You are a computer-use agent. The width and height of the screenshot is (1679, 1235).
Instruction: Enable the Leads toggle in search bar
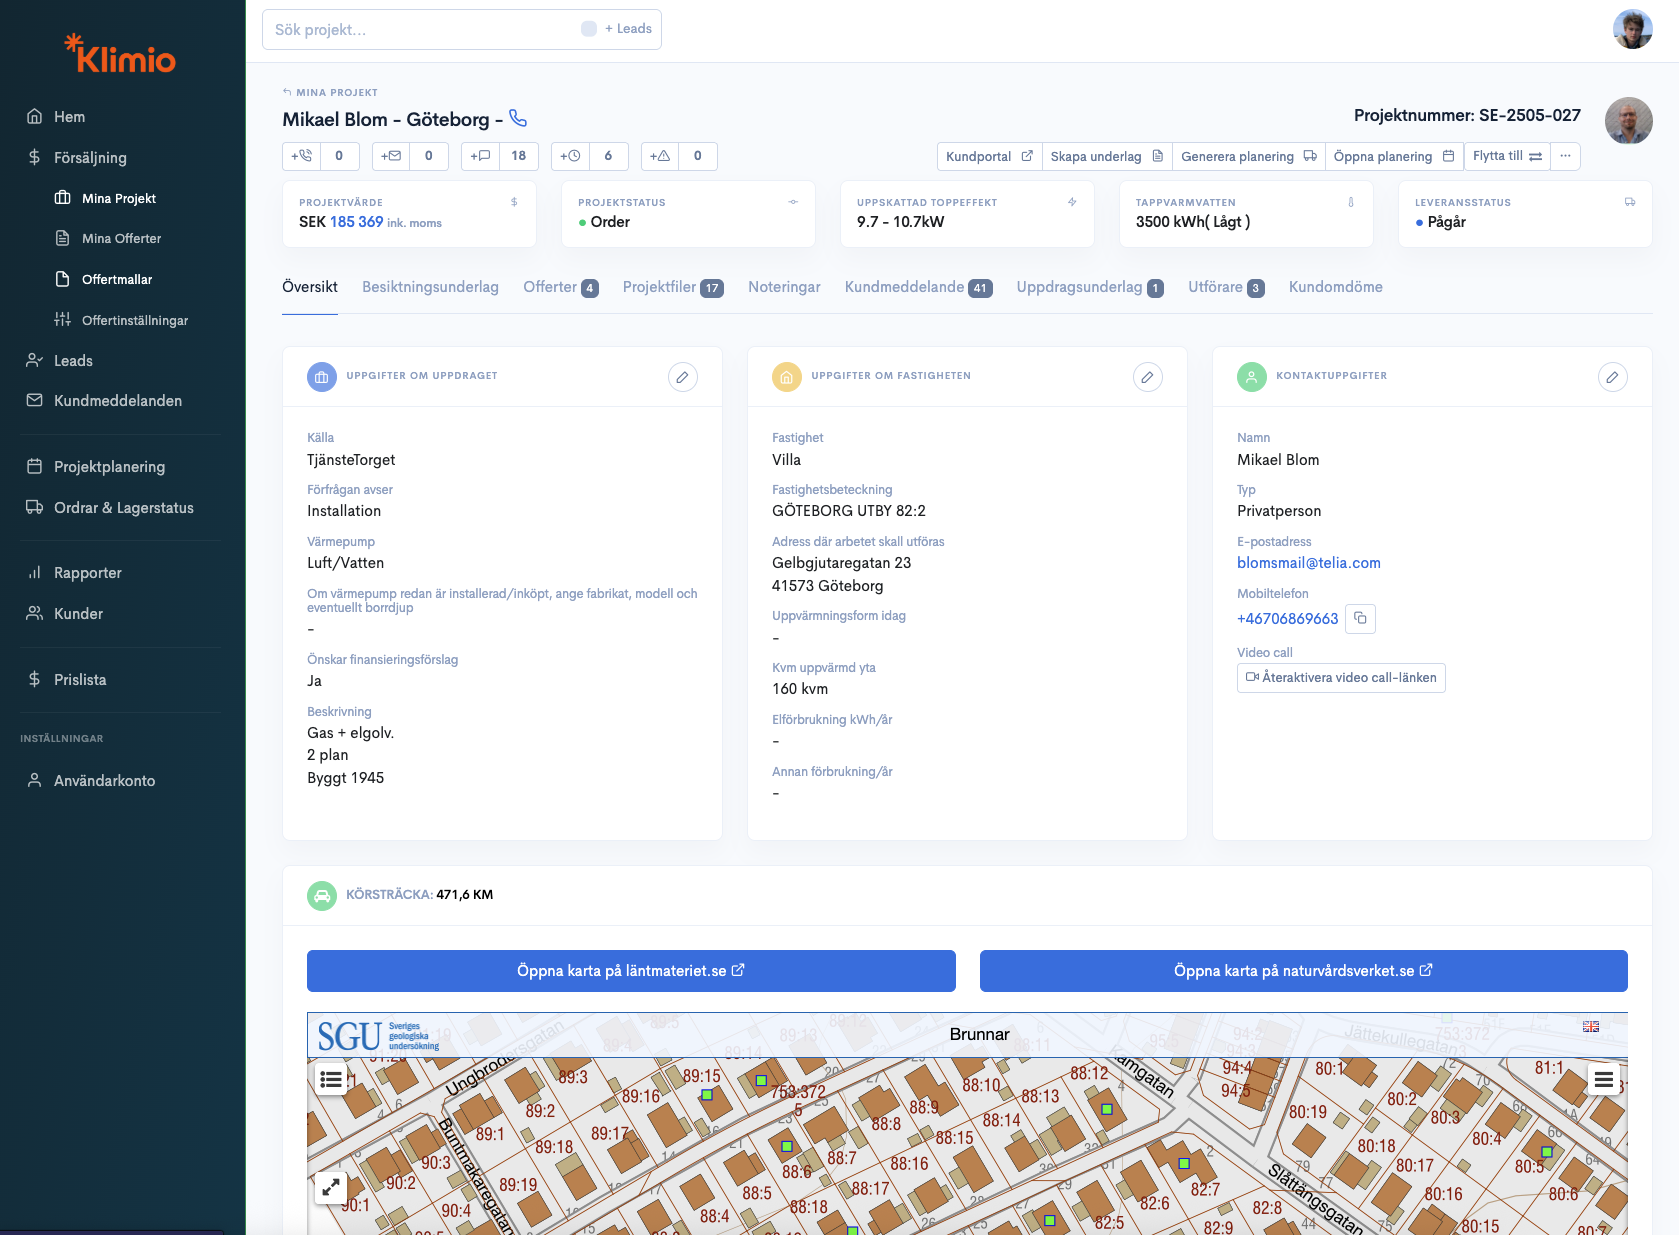point(589,29)
